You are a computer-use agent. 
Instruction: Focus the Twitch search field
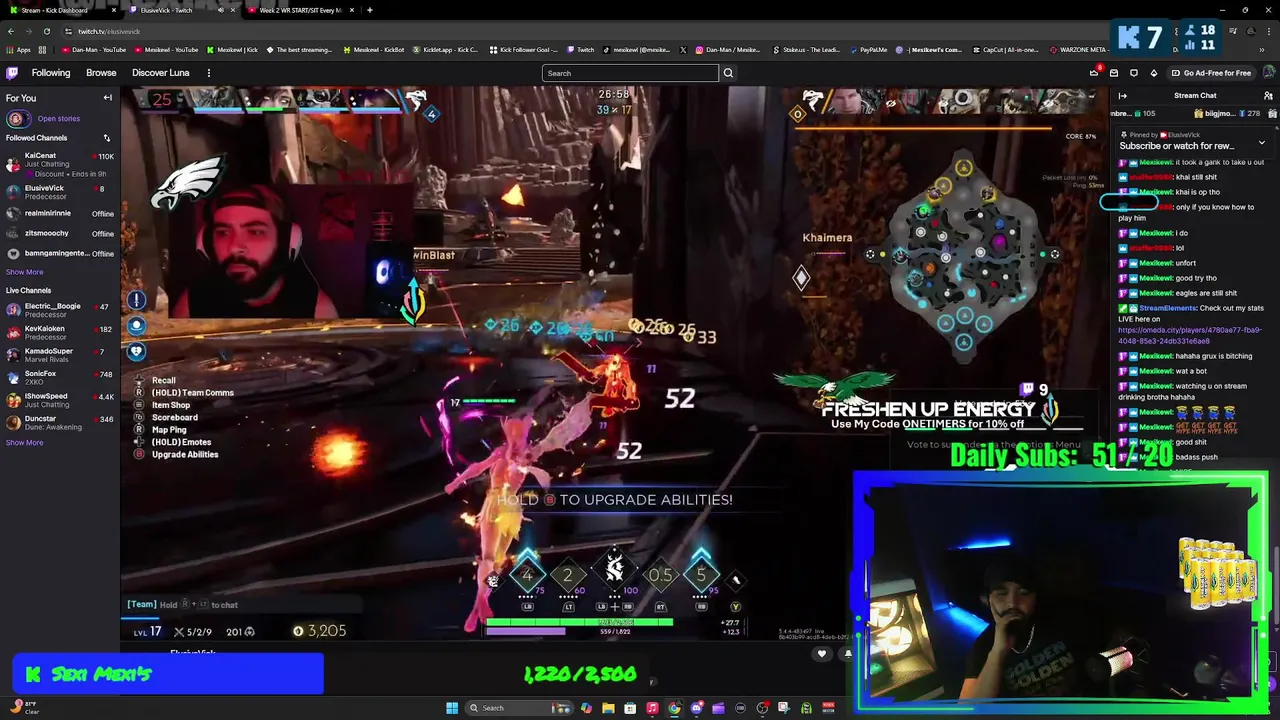[630, 73]
